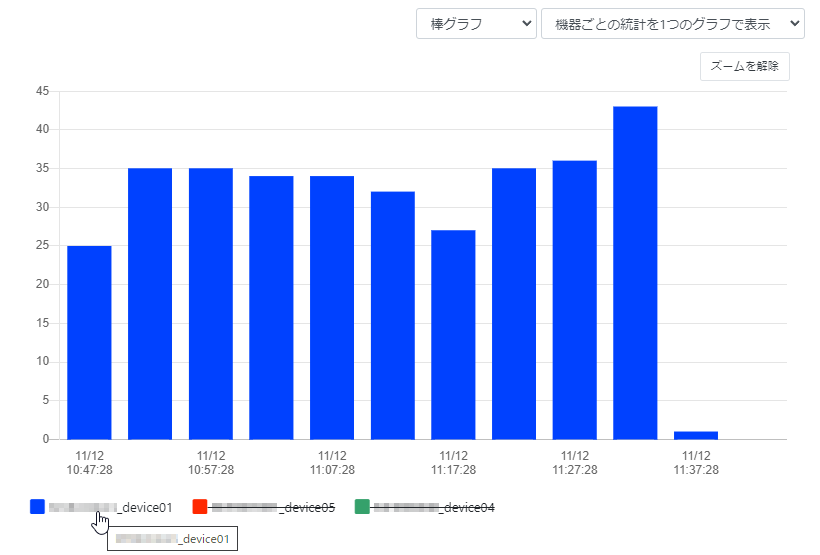Viewport: 820px width, 555px height.
Task: Open the 機器ごとの統計を1つのグラフで表示 dropdown
Action: (673, 24)
